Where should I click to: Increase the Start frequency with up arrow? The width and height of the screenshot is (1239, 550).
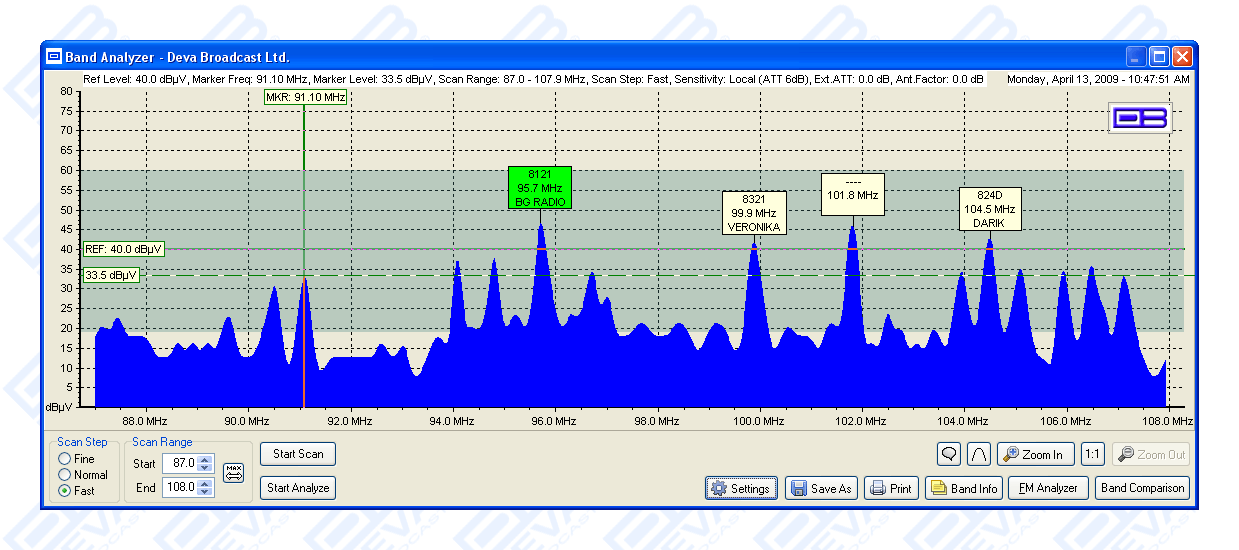205,459
